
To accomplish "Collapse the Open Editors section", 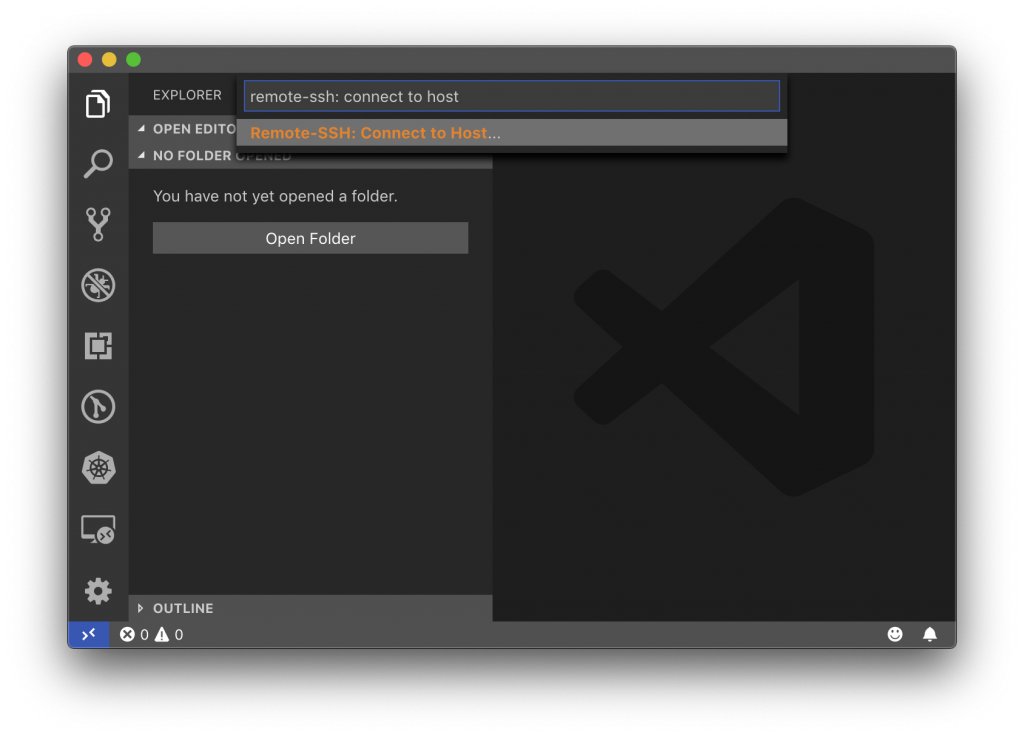I will (142, 129).
